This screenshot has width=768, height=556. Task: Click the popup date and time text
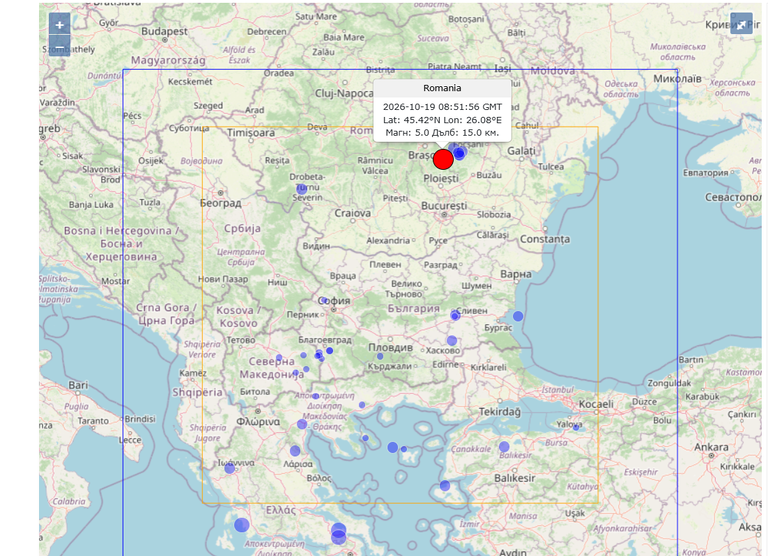pos(442,107)
